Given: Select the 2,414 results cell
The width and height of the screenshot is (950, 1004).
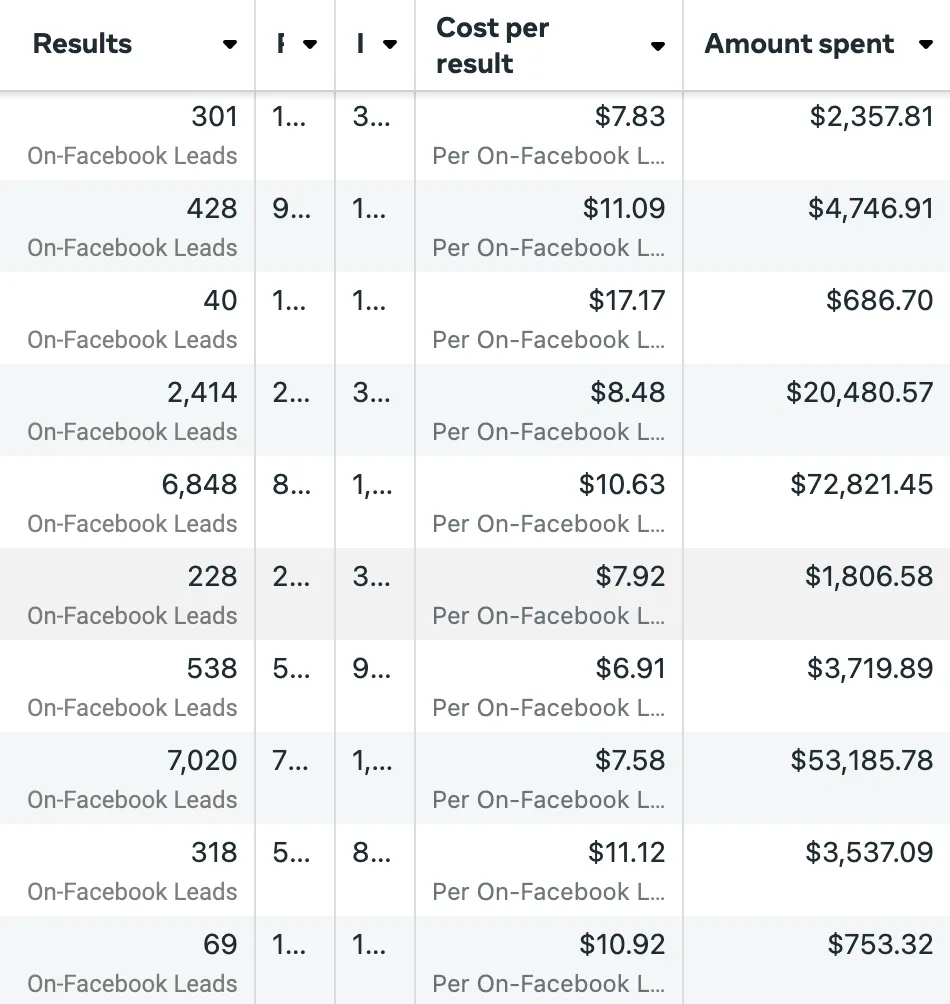Looking at the screenshot, I should (x=127, y=411).
